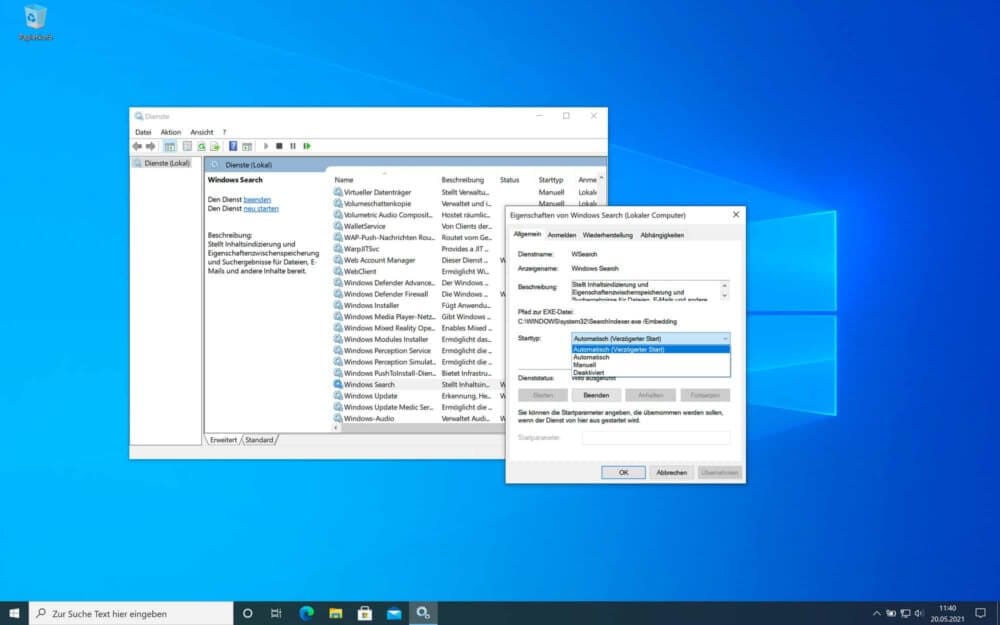Viewport: 1000px width, 625px height.
Task: Select the 'Volumeschattenkopie' service row
Action: tap(378, 203)
